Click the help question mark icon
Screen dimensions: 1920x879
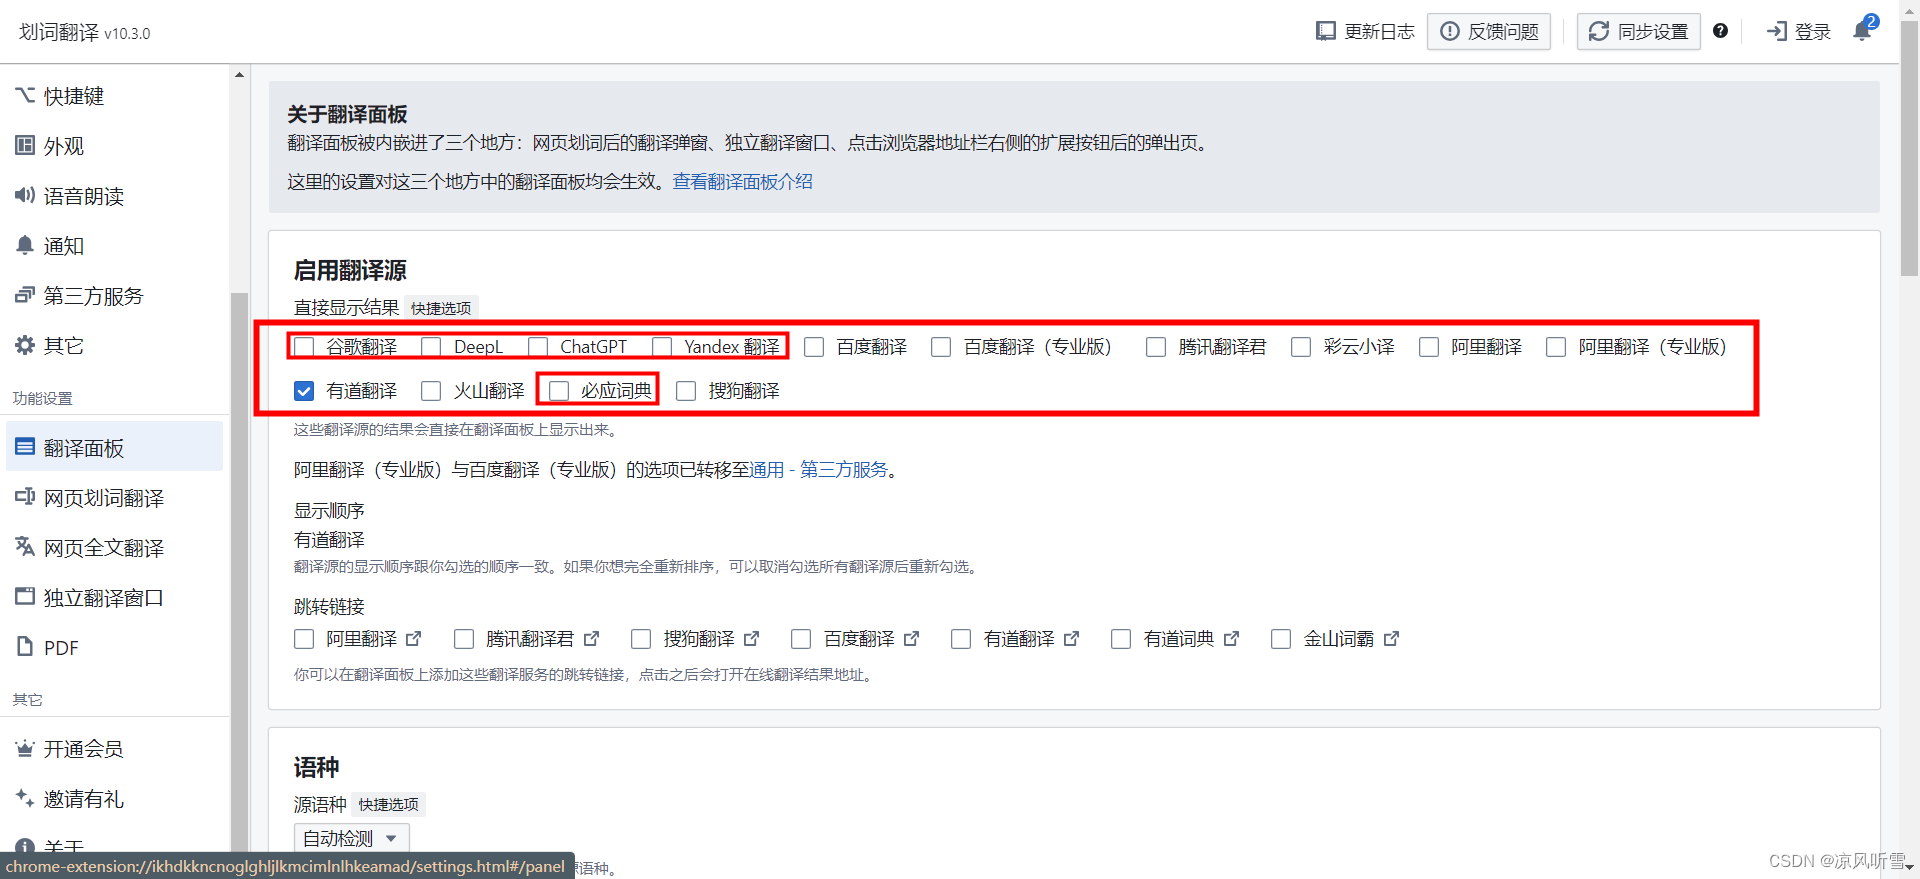[1720, 31]
